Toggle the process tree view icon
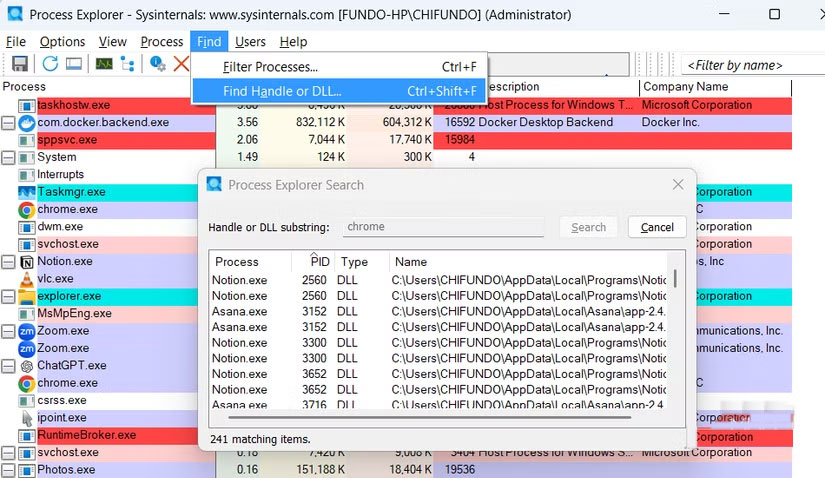This screenshot has height=478, width=825. coord(127,64)
